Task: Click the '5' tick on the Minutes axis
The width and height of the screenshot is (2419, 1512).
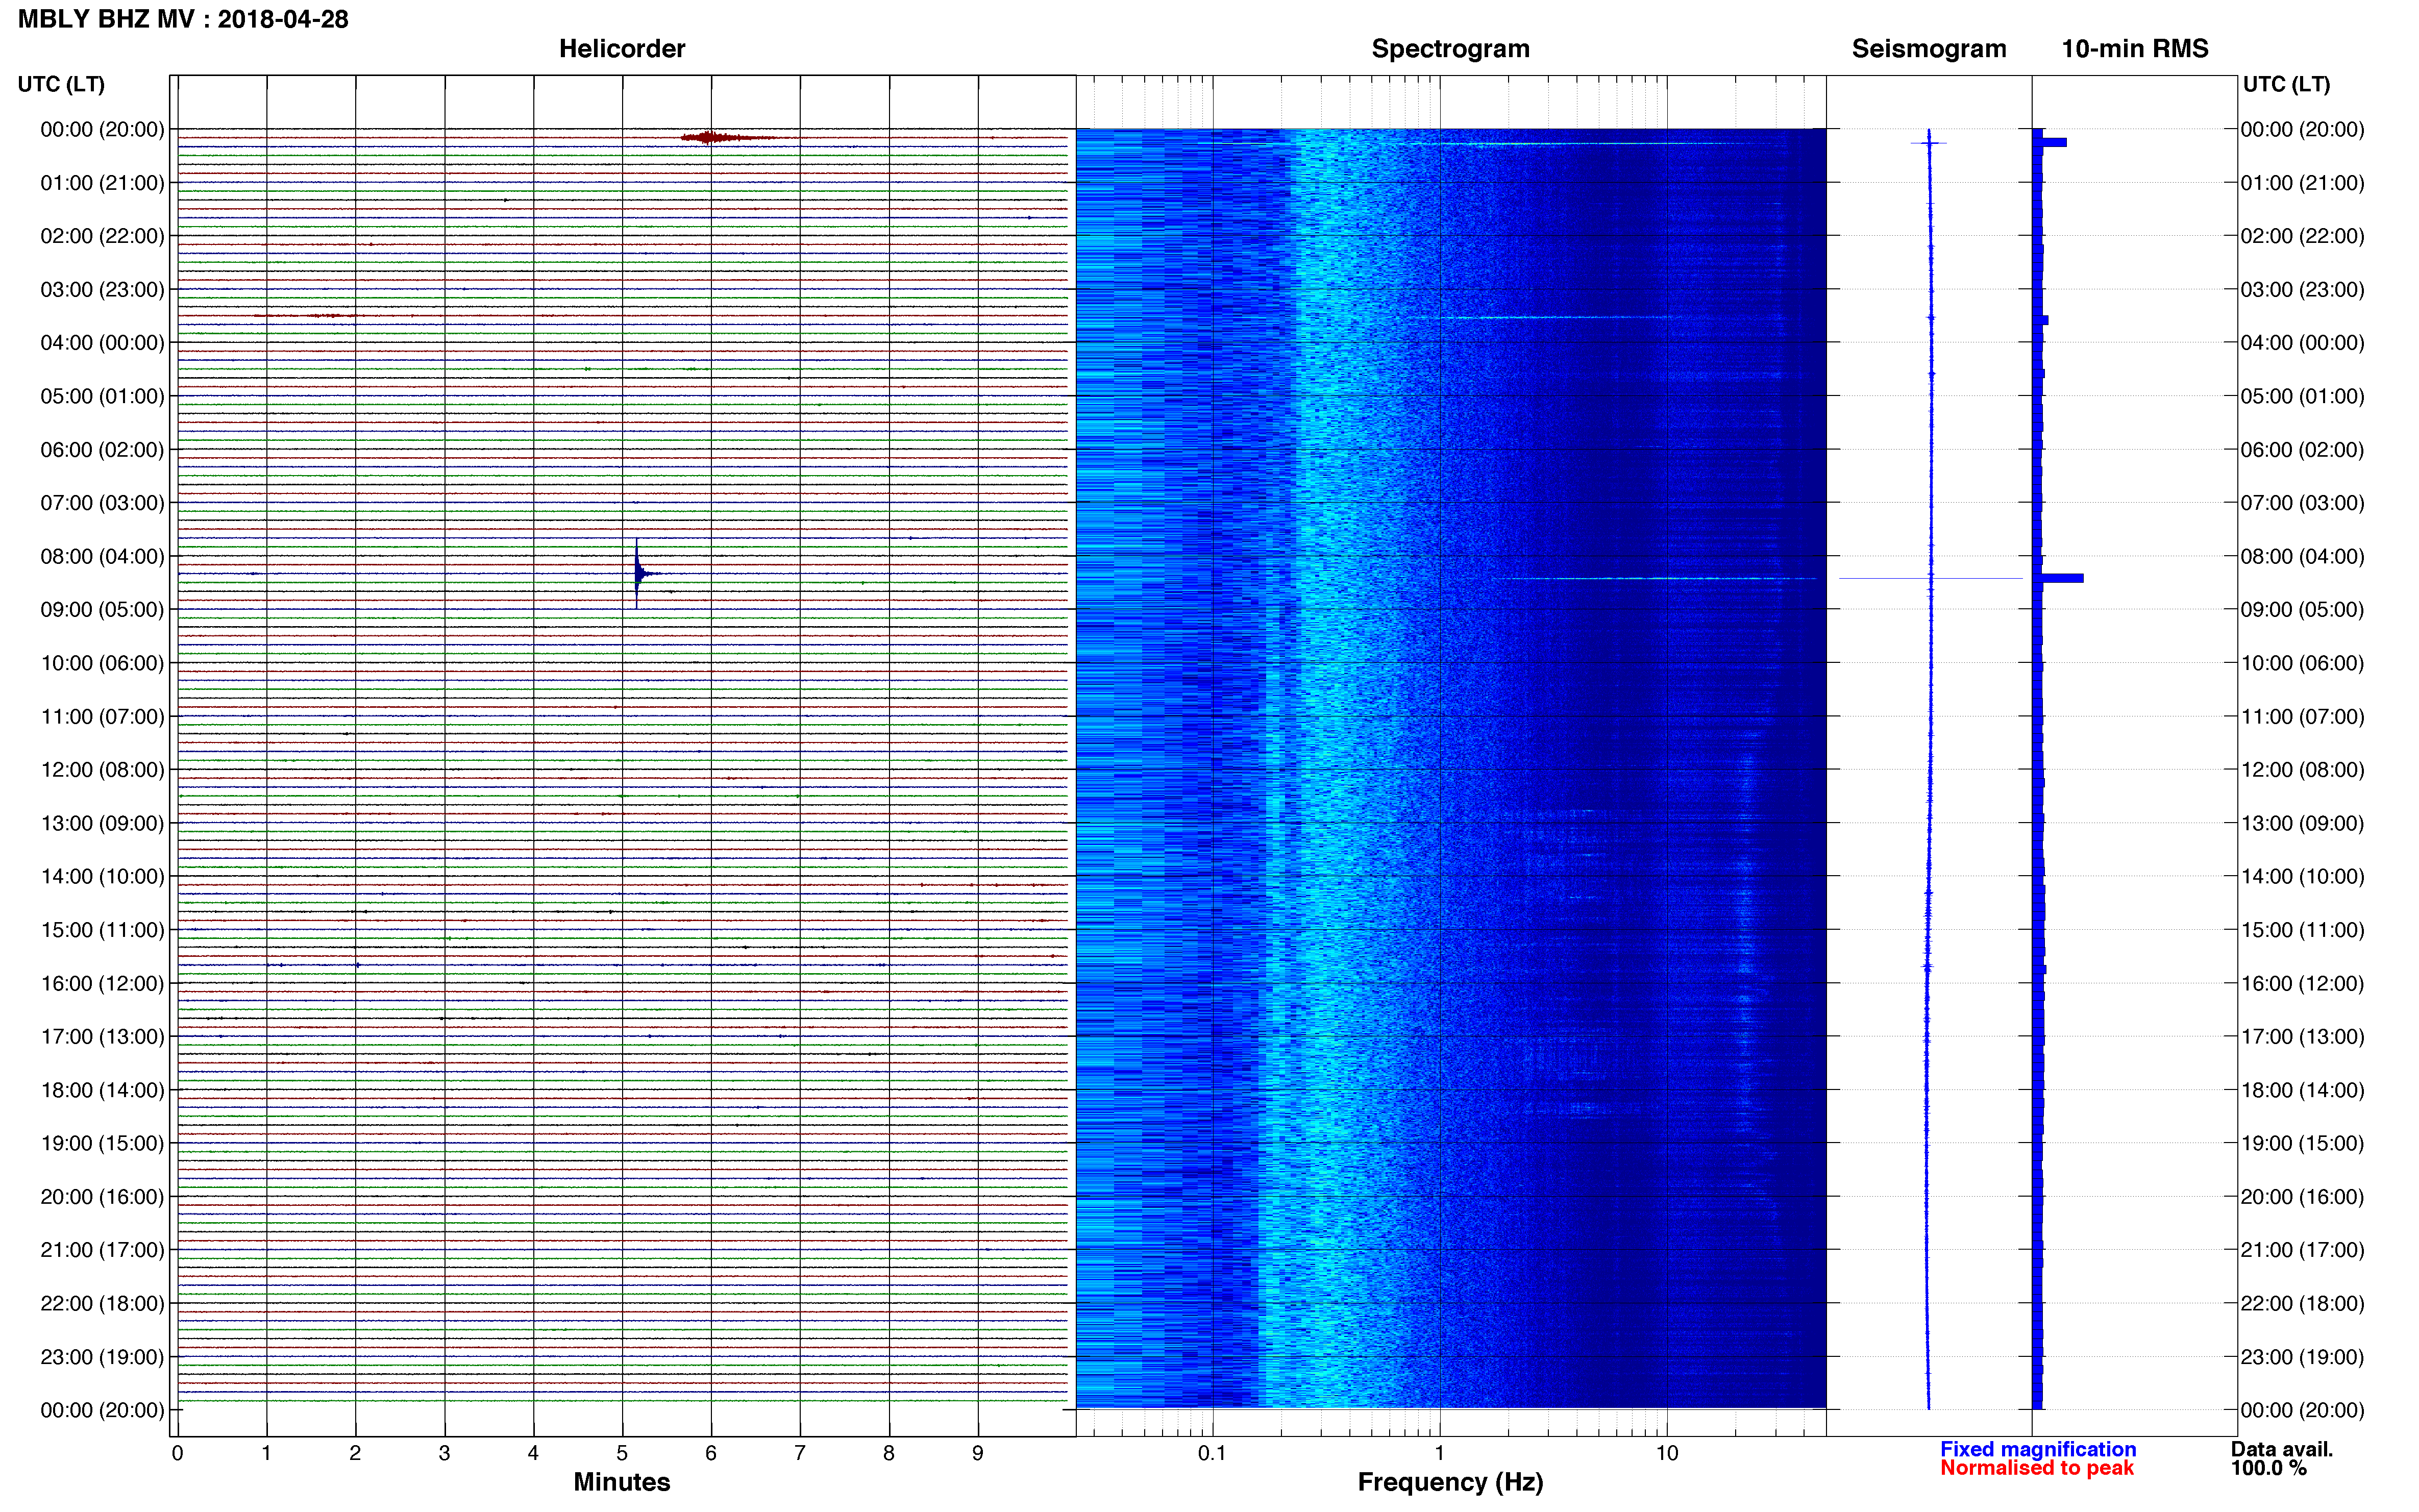Action: [x=622, y=1453]
